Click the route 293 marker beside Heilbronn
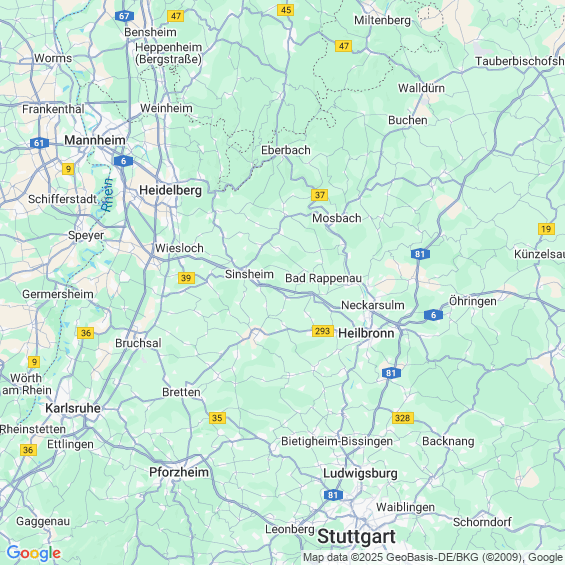This screenshot has width=565, height=565. pos(322,331)
